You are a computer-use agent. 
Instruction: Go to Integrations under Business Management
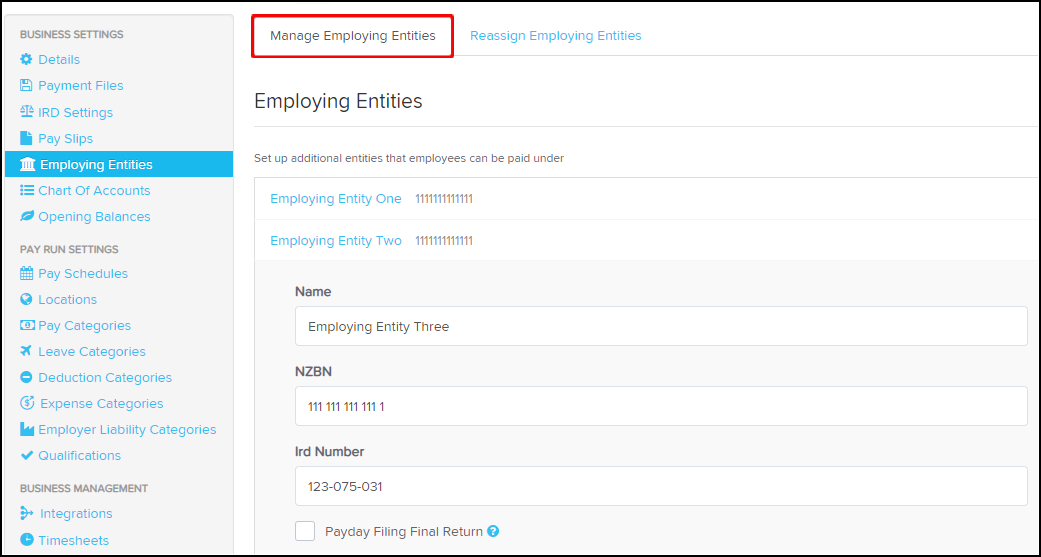(x=76, y=514)
